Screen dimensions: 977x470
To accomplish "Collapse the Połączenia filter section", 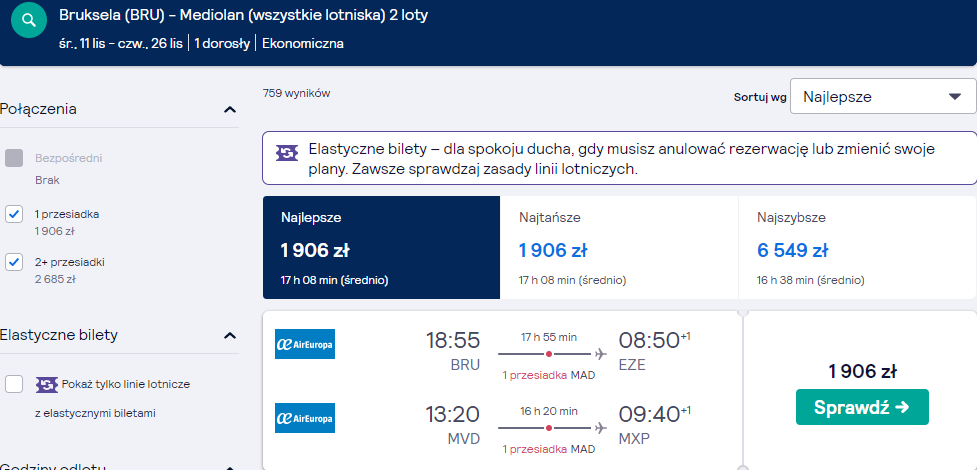I will [x=230, y=110].
